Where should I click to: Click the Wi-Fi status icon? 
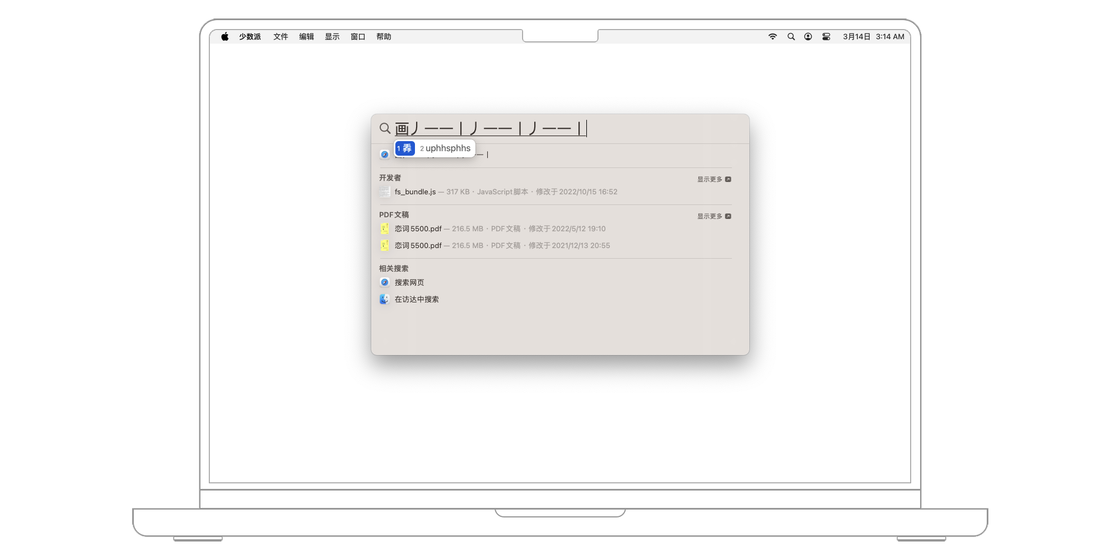(772, 36)
